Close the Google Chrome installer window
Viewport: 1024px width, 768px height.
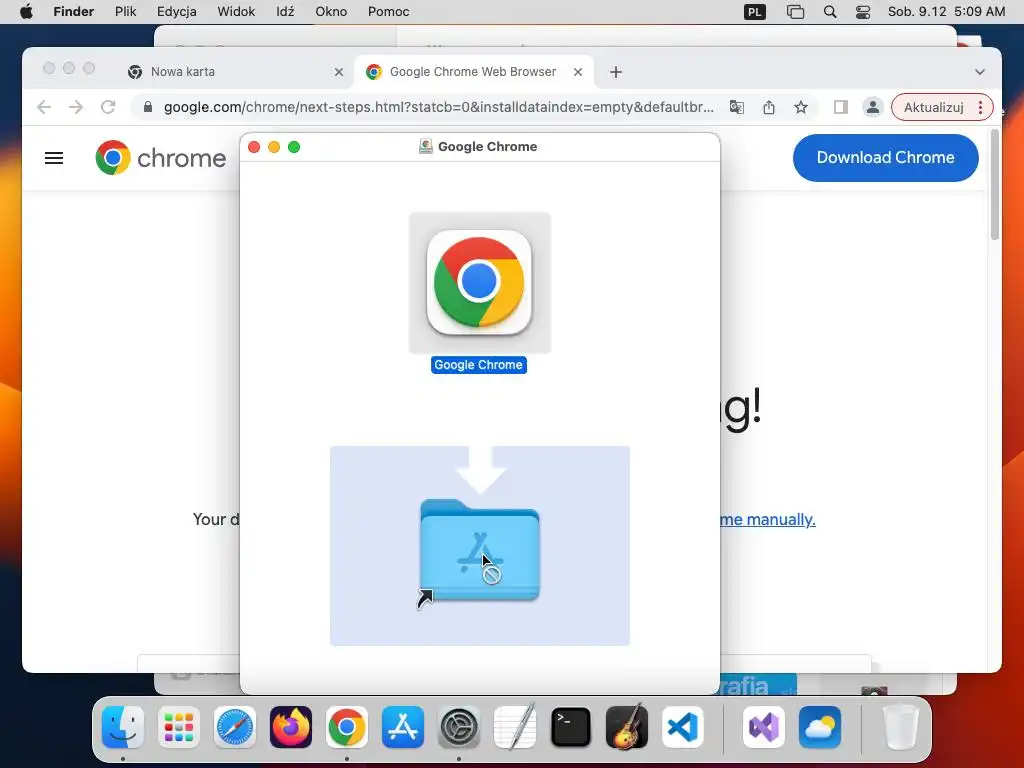[x=254, y=147]
